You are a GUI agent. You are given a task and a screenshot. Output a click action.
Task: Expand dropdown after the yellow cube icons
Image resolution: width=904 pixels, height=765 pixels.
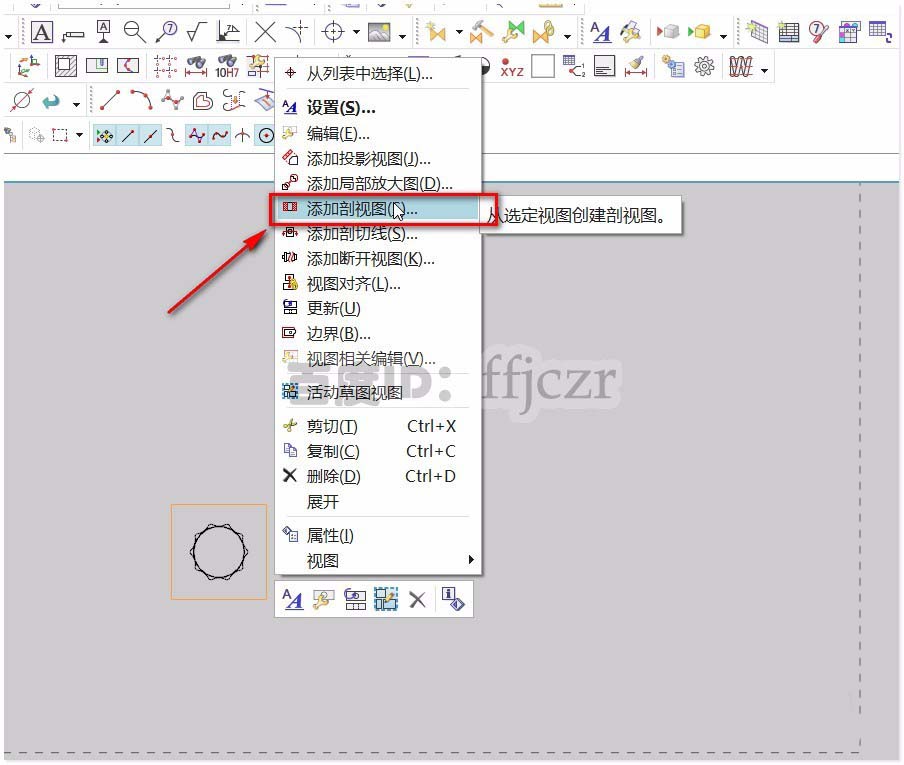724,36
